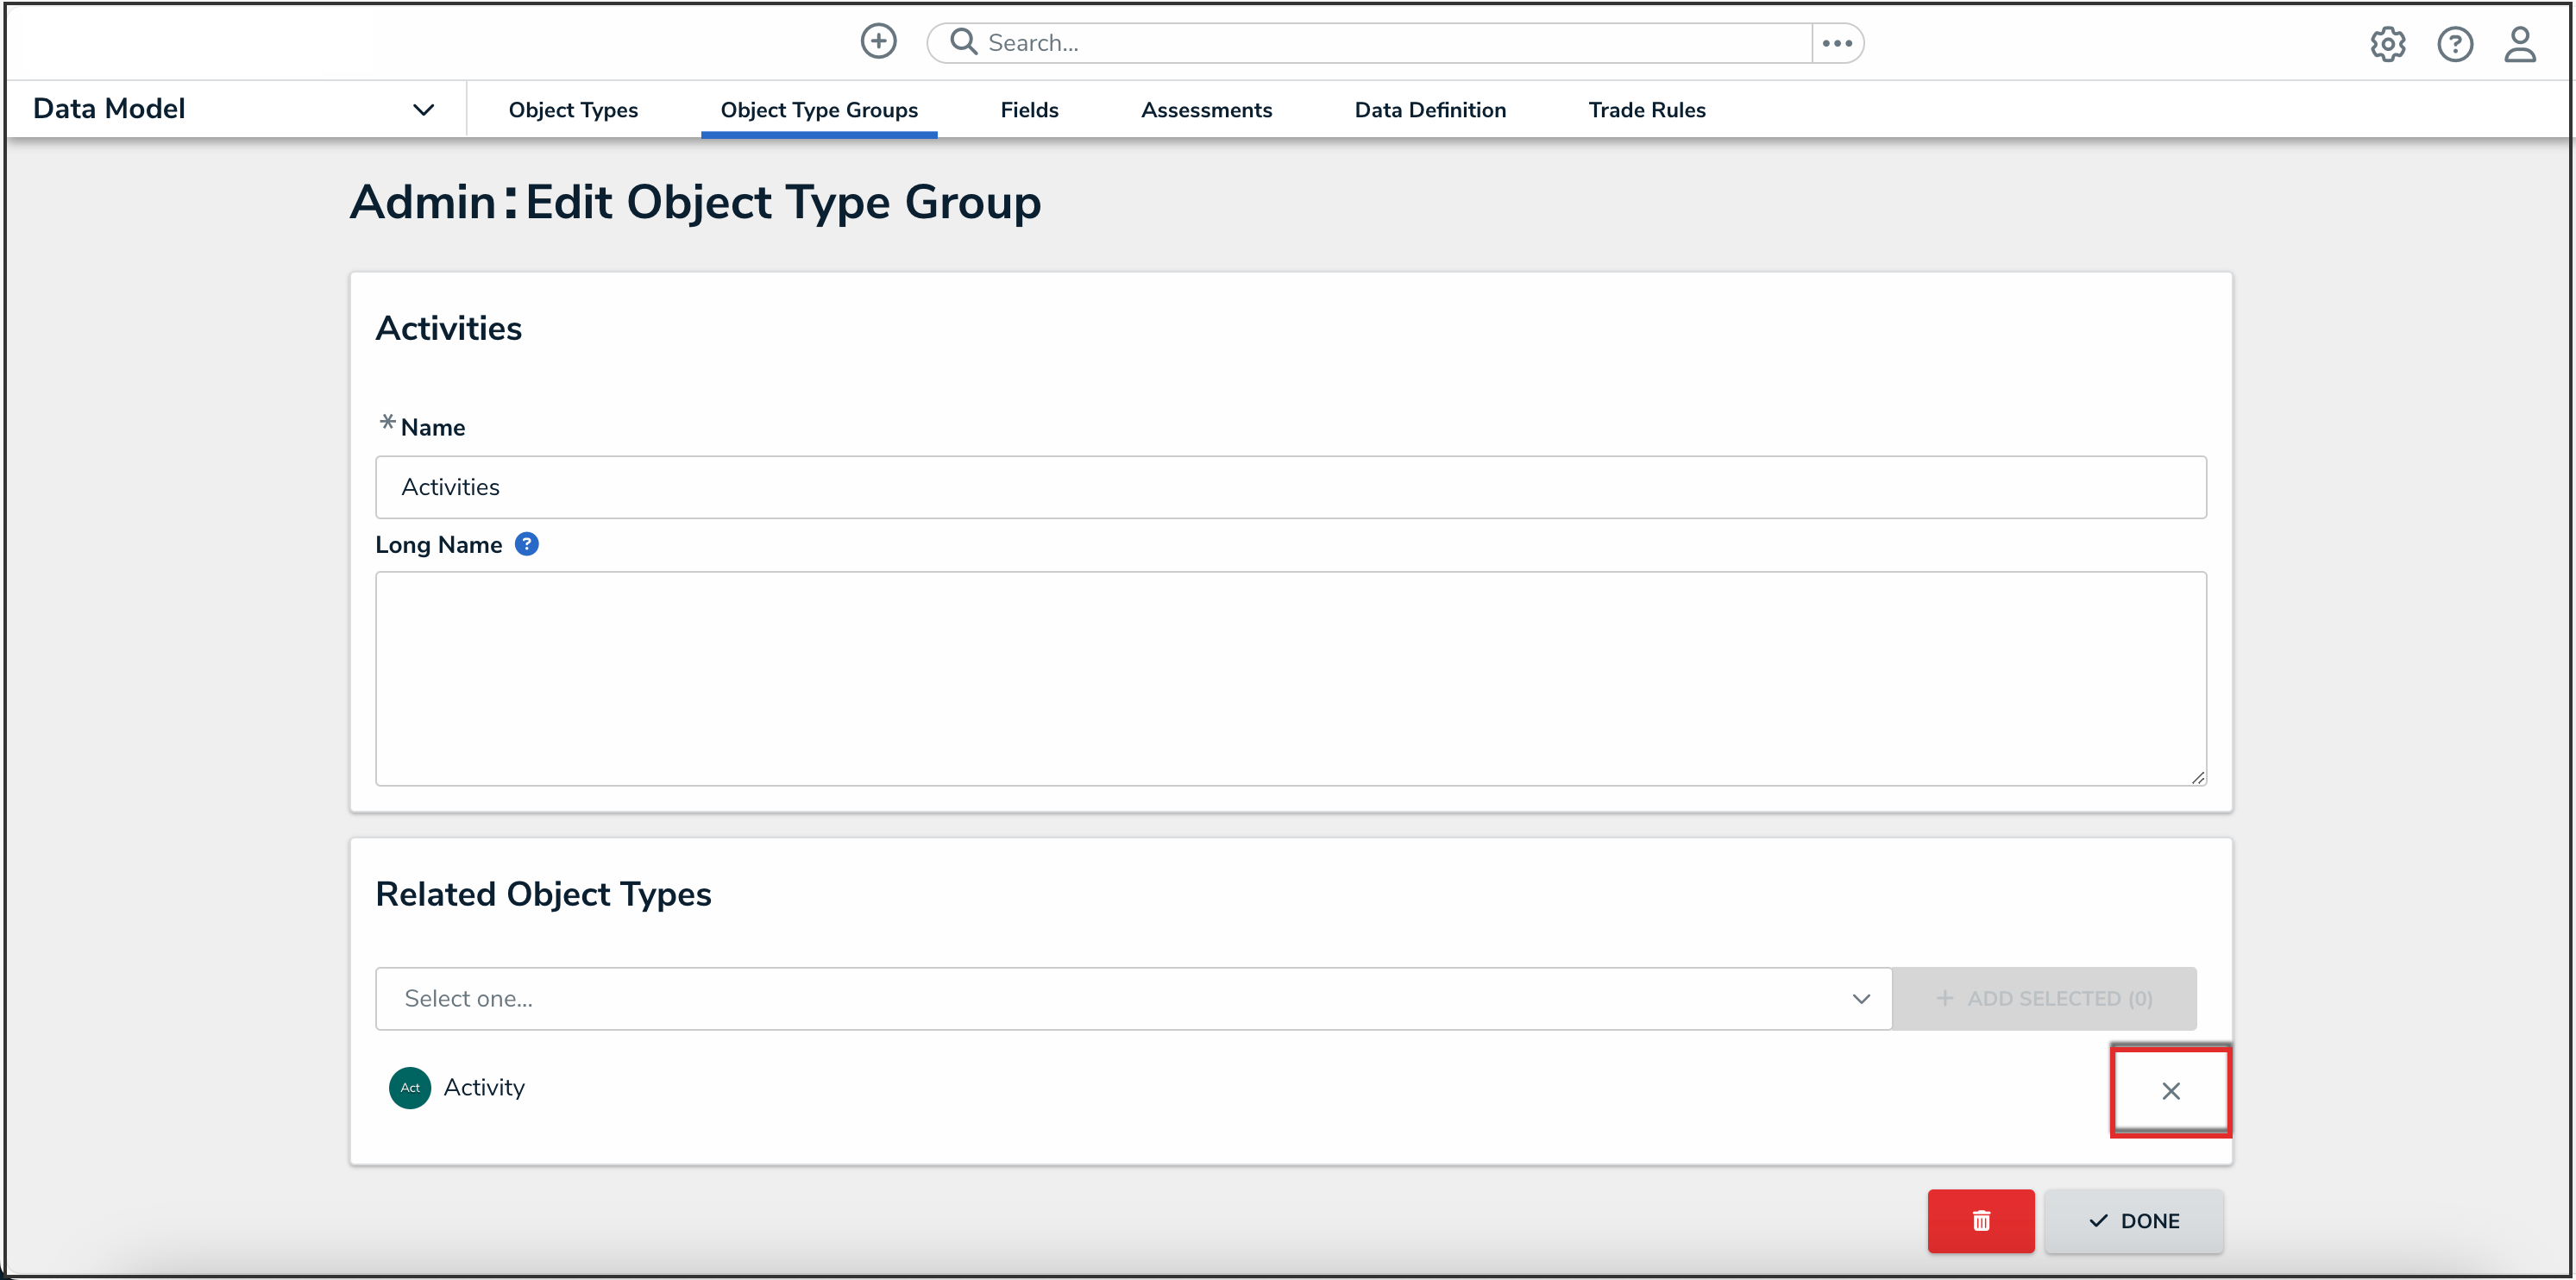Viewport: 2576px width, 1280px height.
Task: Open the settings gear icon
Action: coord(2387,44)
